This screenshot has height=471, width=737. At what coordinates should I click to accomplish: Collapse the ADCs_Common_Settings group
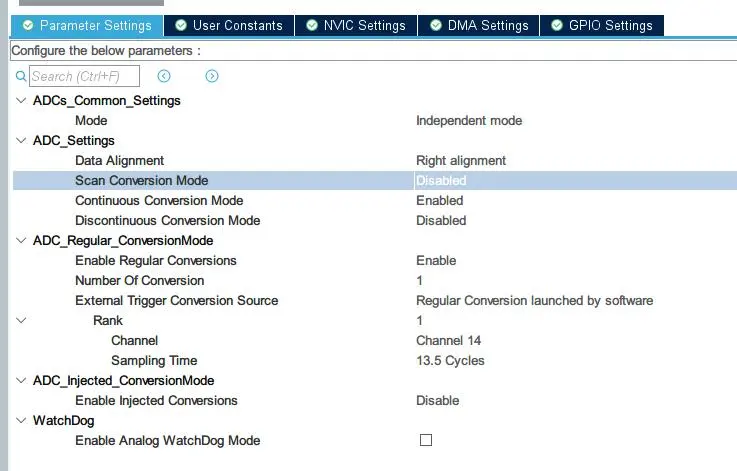[x=21, y=101]
